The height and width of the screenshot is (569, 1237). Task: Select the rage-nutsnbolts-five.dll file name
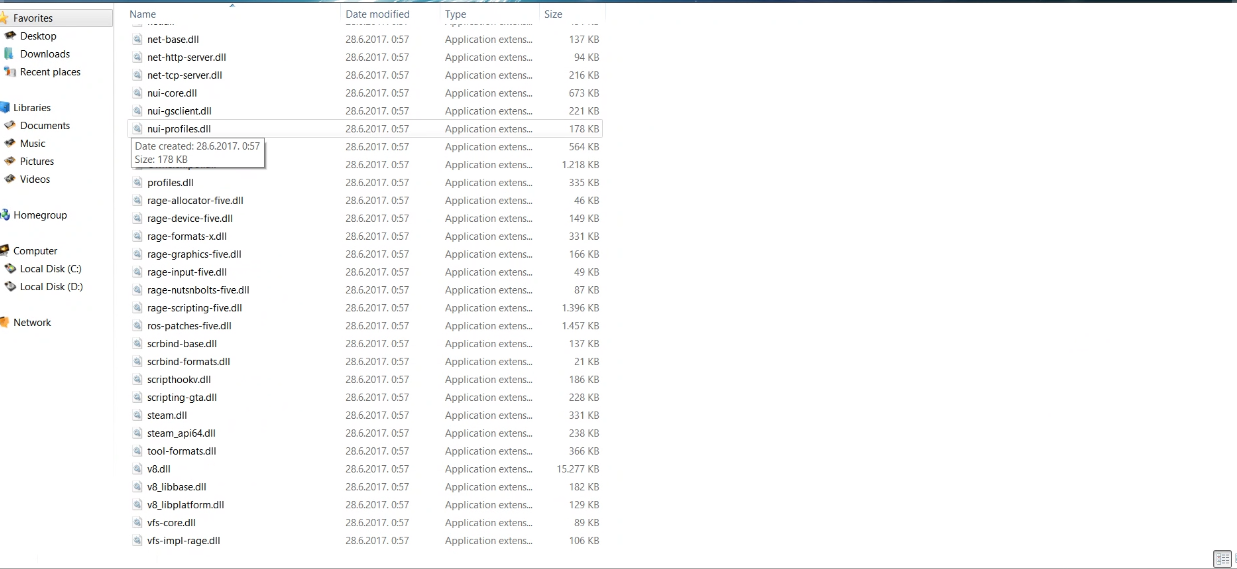coord(198,290)
